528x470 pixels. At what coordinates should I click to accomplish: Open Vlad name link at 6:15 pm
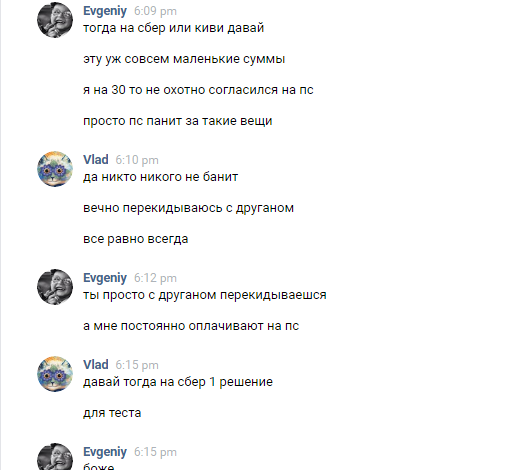pyautogui.click(x=96, y=365)
